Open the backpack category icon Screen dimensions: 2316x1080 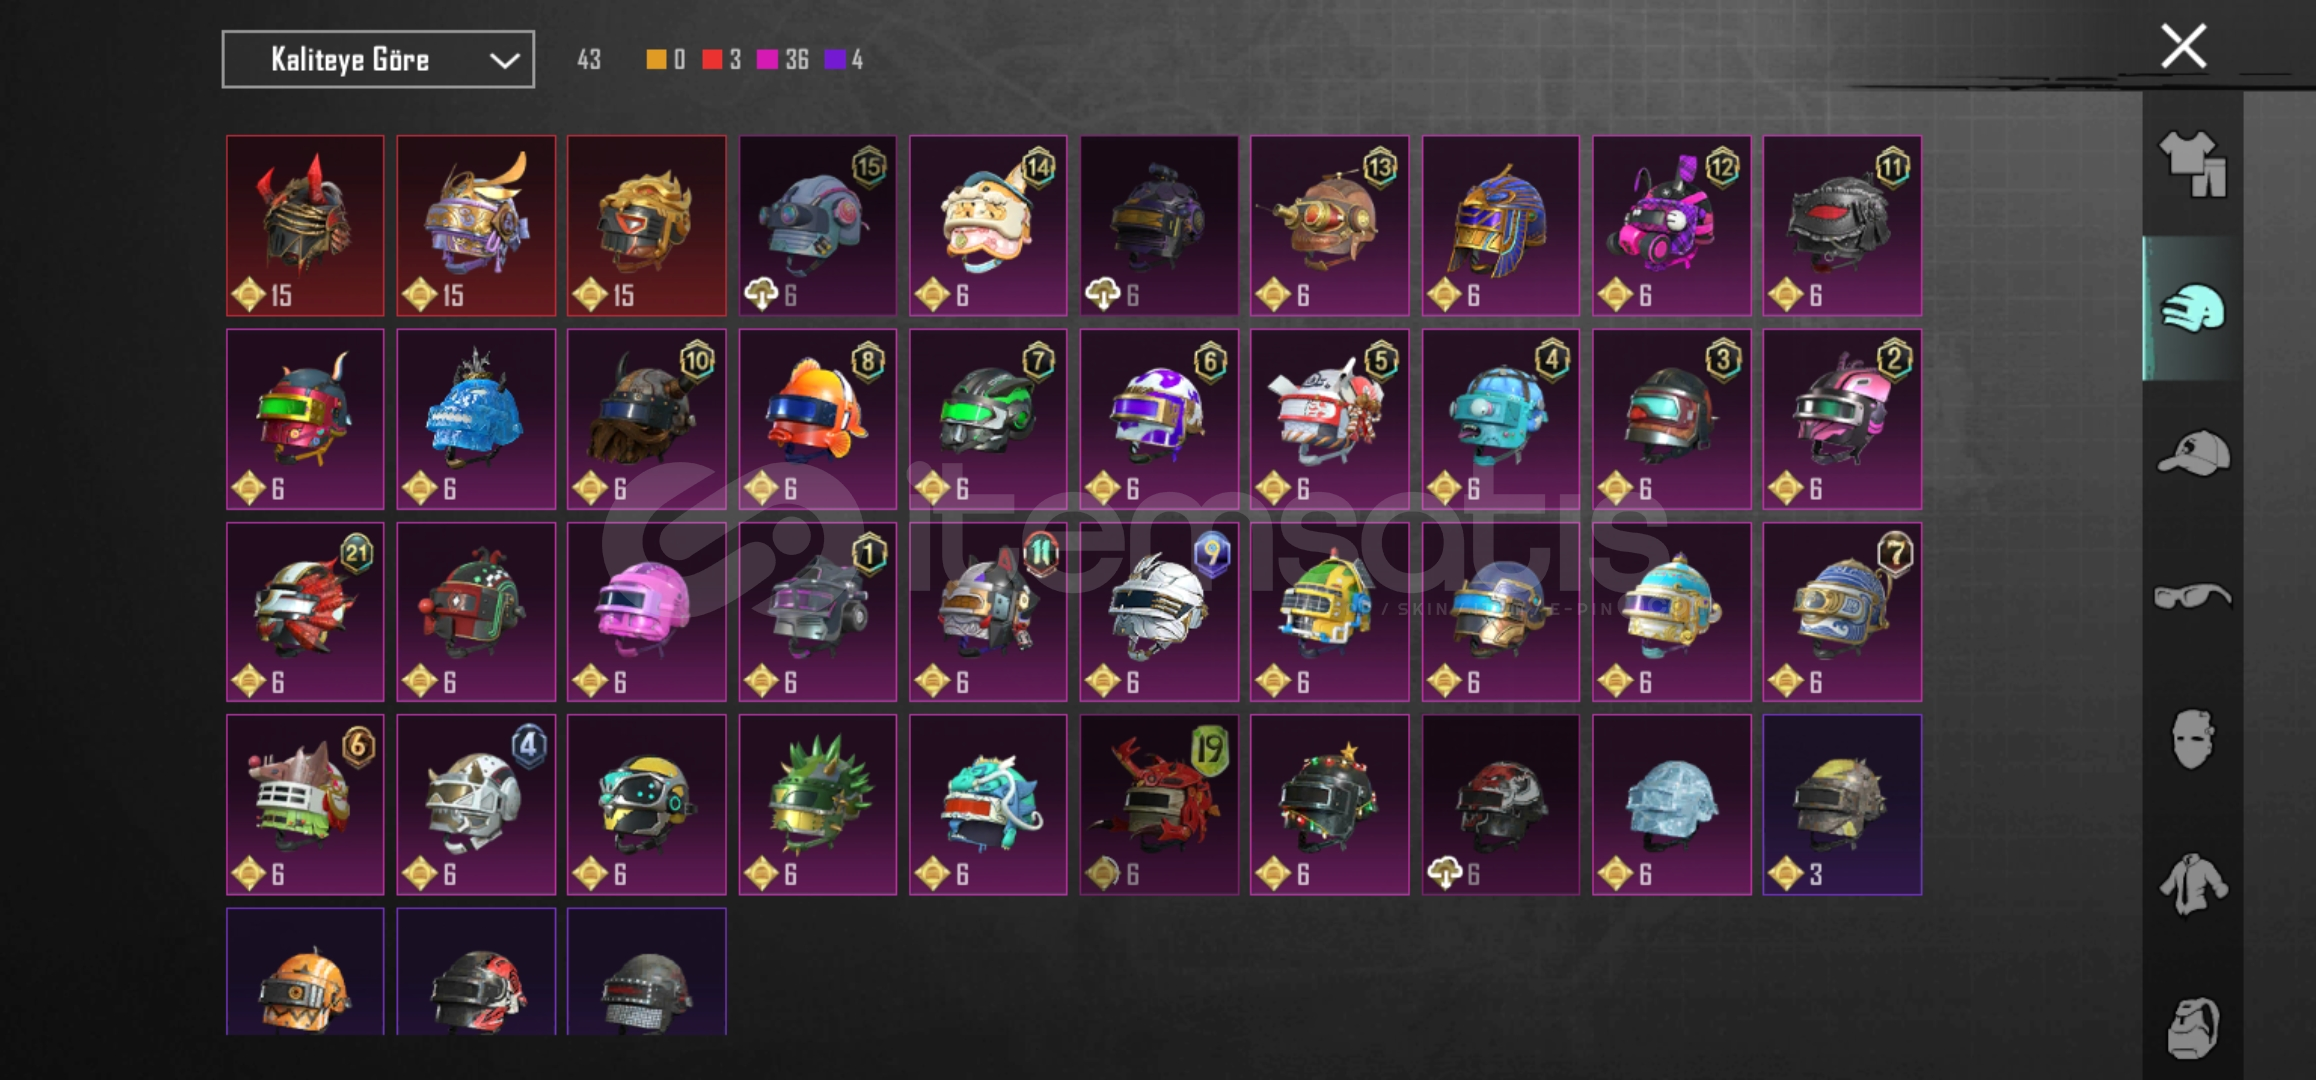[2192, 1027]
